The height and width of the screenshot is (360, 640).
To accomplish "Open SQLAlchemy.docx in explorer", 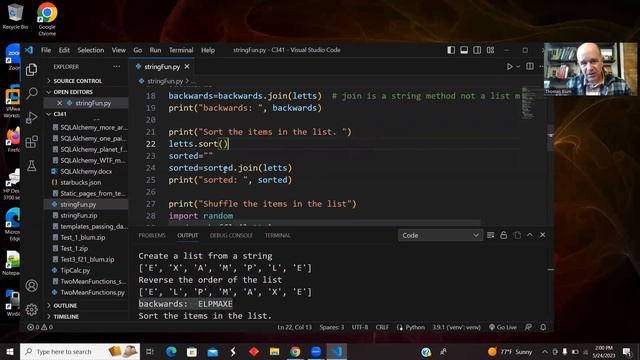I will coord(86,171).
